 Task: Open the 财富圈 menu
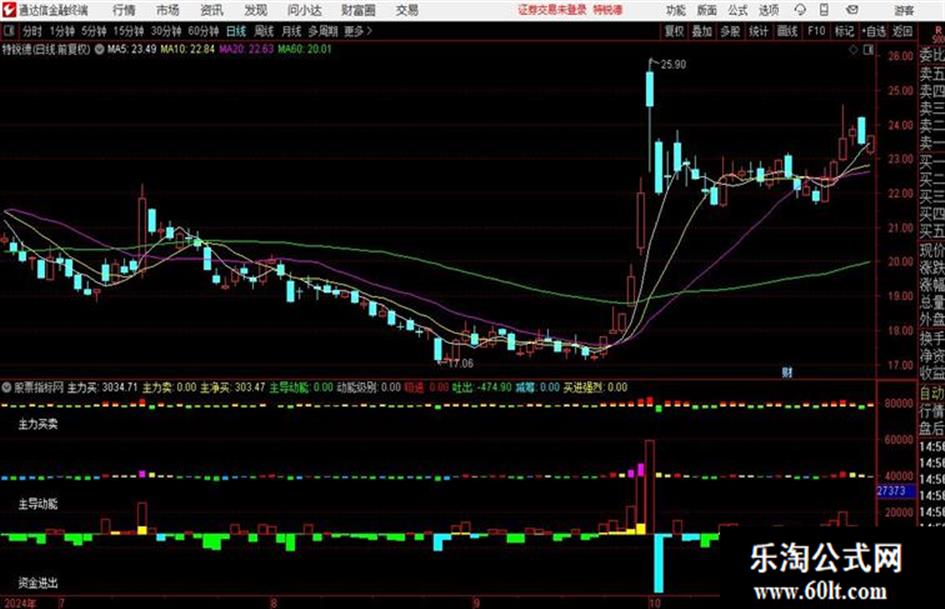(x=358, y=10)
